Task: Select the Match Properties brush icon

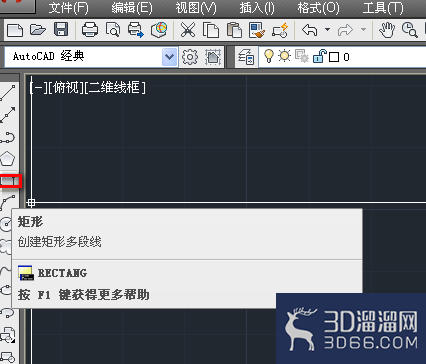Action: pyautogui.click(x=257, y=30)
